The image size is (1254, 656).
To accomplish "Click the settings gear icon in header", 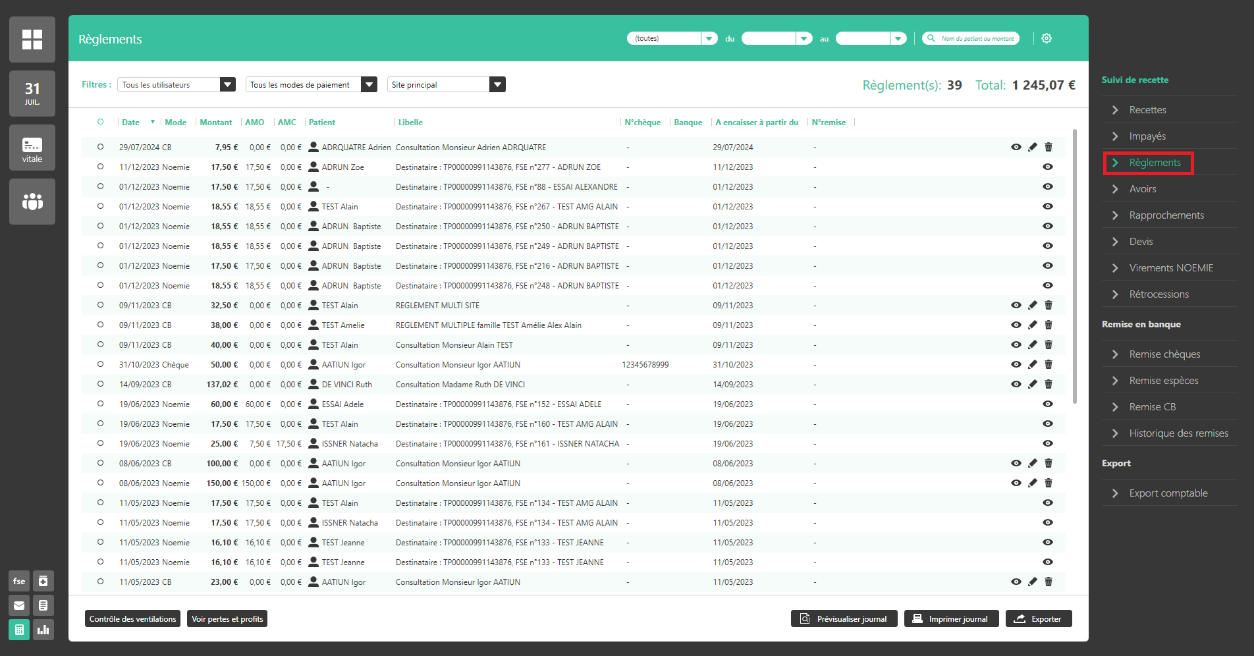I will tap(1046, 38).
